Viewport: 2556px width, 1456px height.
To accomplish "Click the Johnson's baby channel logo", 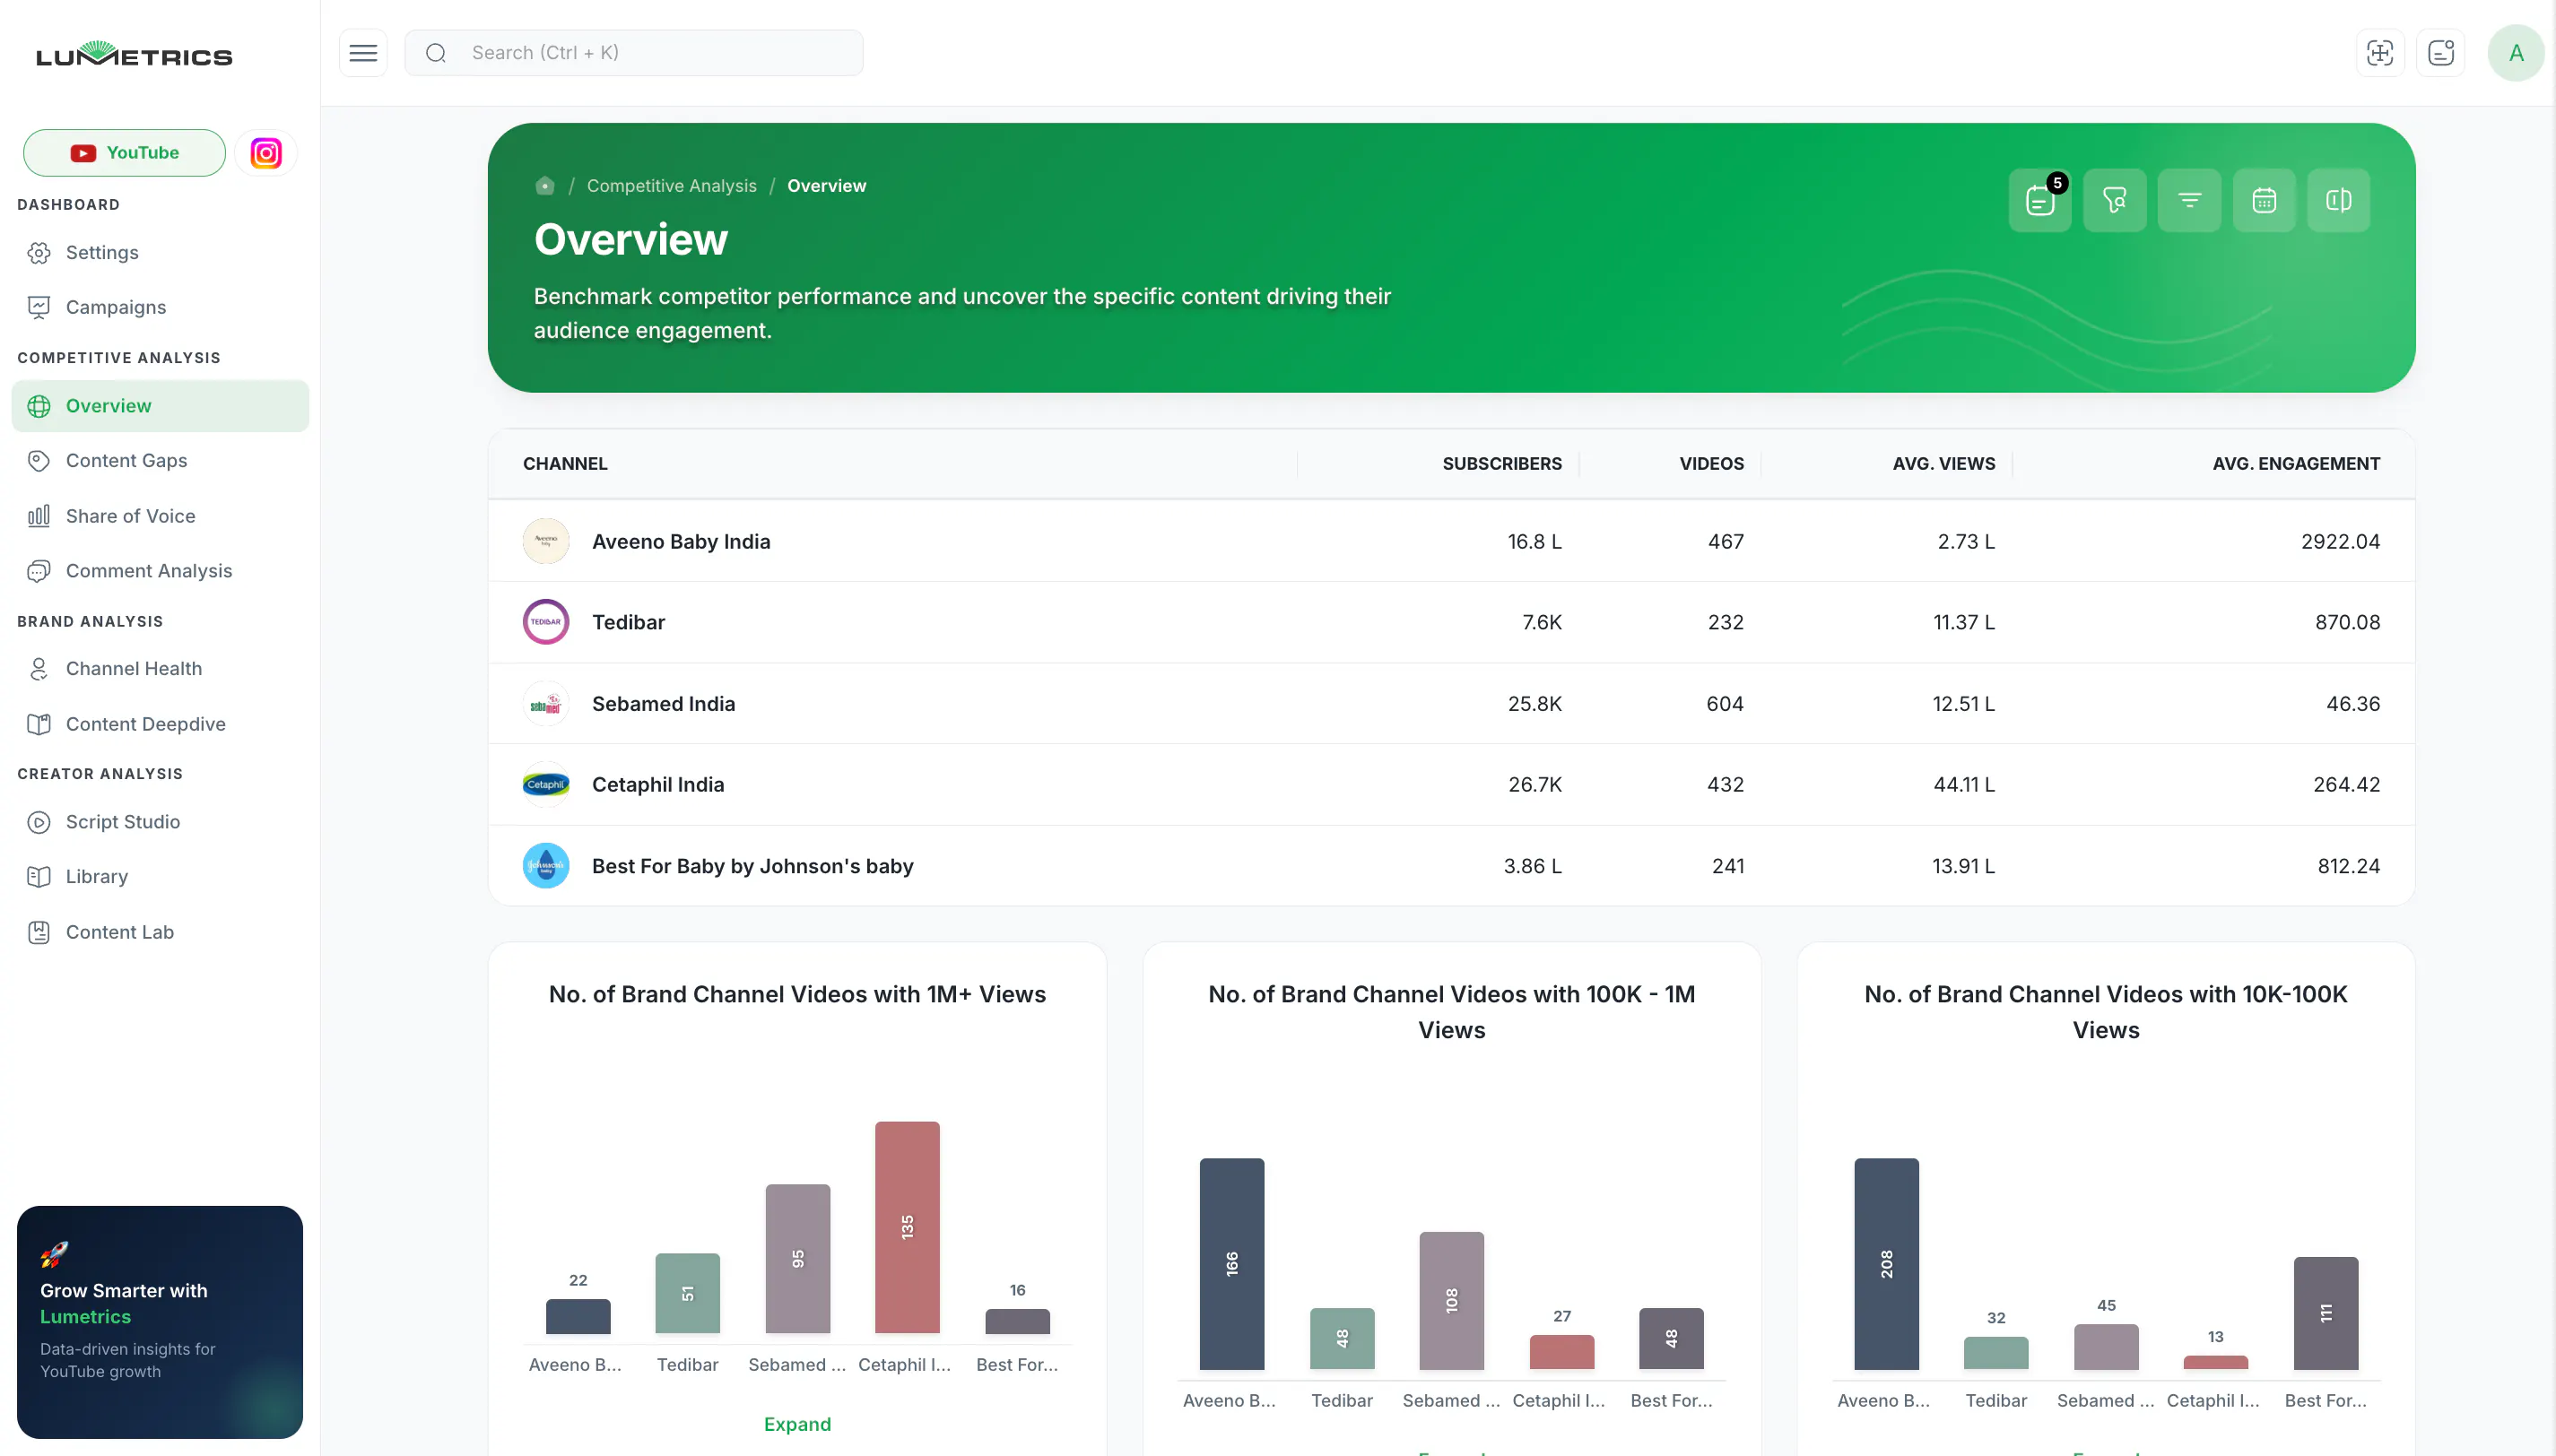I will tap(546, 866).
